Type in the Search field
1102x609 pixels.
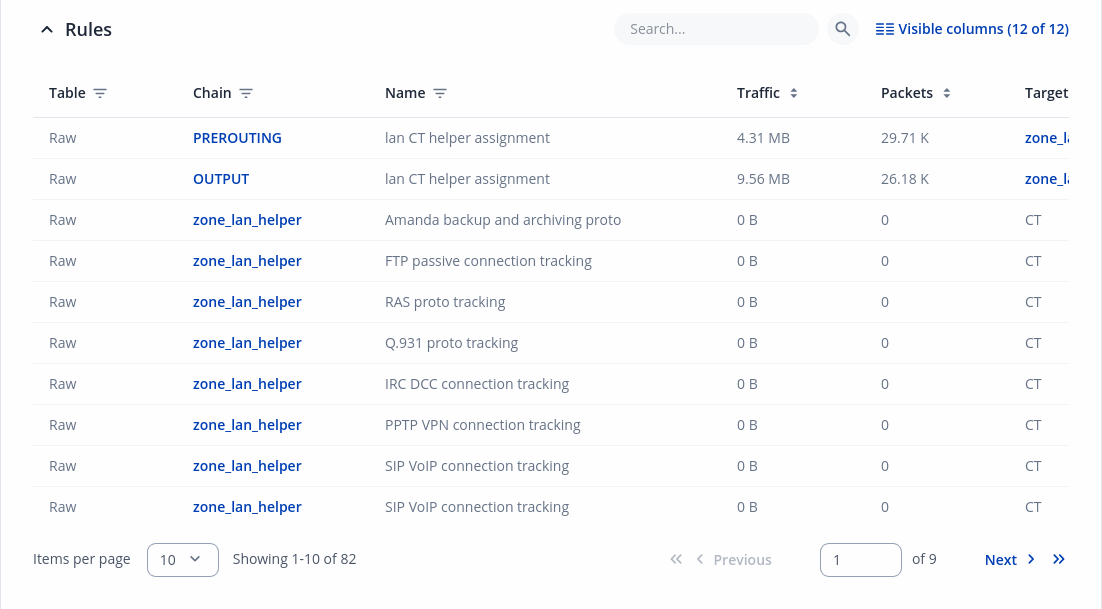point(716,29)
